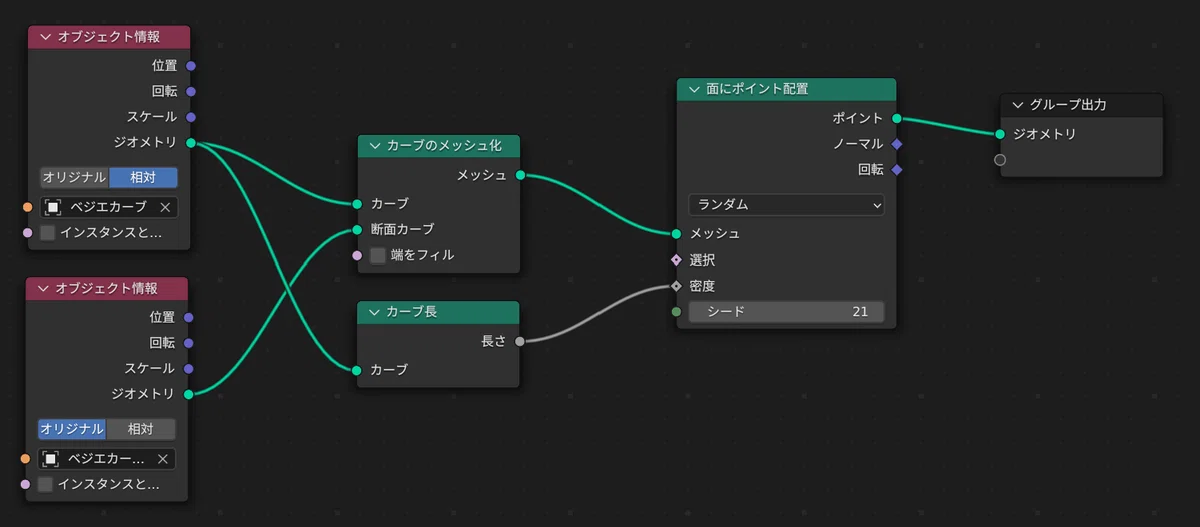The image size is (1200, 527).
Task: Click the 断面カーブ input socket
Action: pyautogui.click(x=357, y=229)
